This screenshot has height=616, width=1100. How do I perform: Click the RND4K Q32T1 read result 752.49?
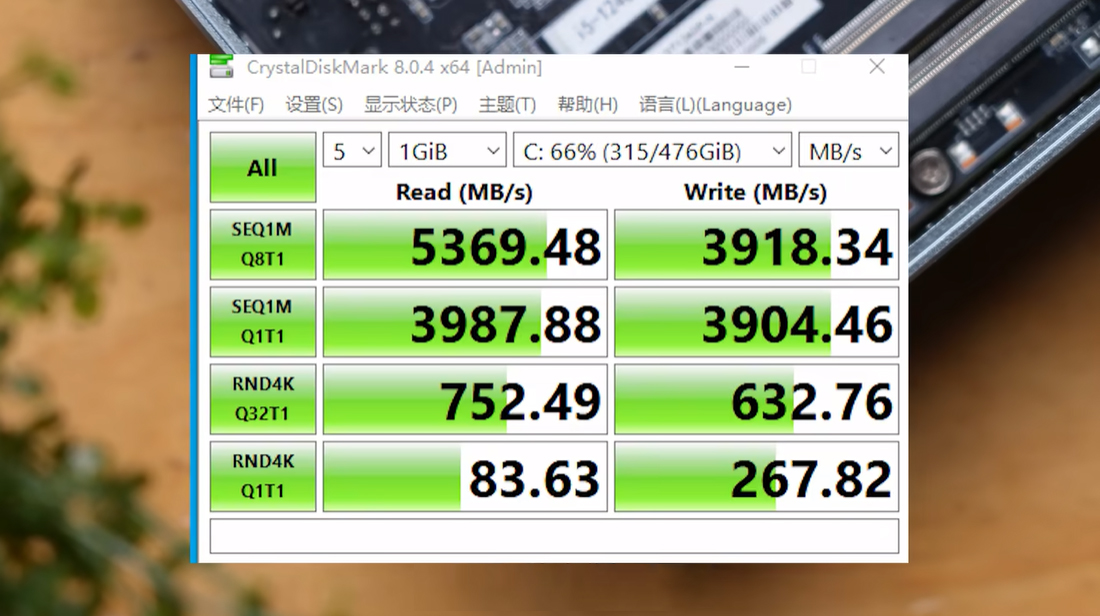465,399
